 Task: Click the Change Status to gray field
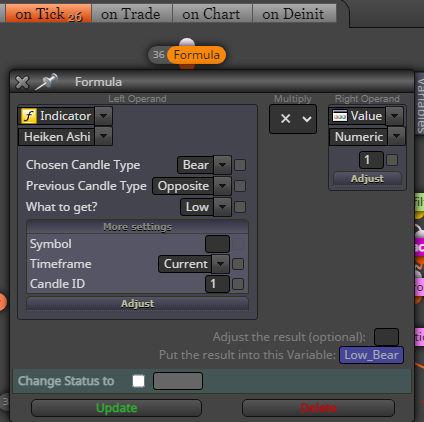point(178,381)
